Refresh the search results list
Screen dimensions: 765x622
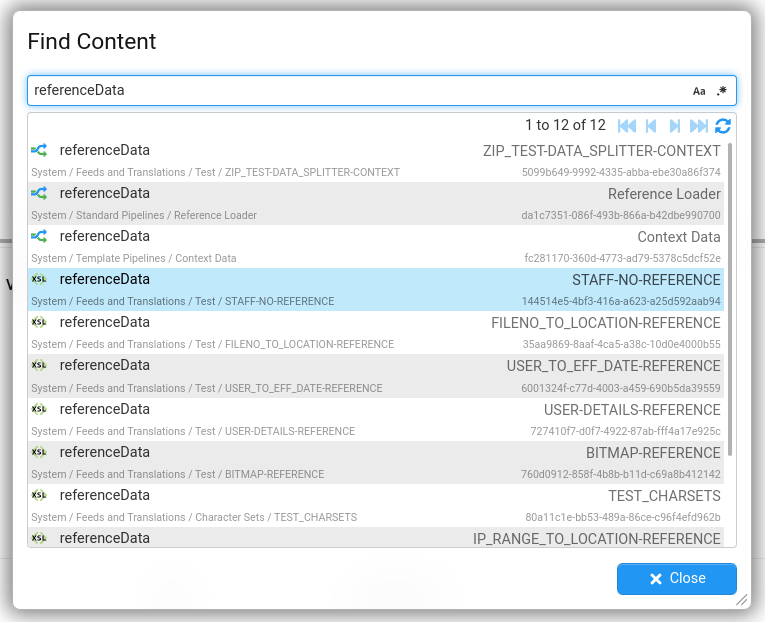click(723, 126)
